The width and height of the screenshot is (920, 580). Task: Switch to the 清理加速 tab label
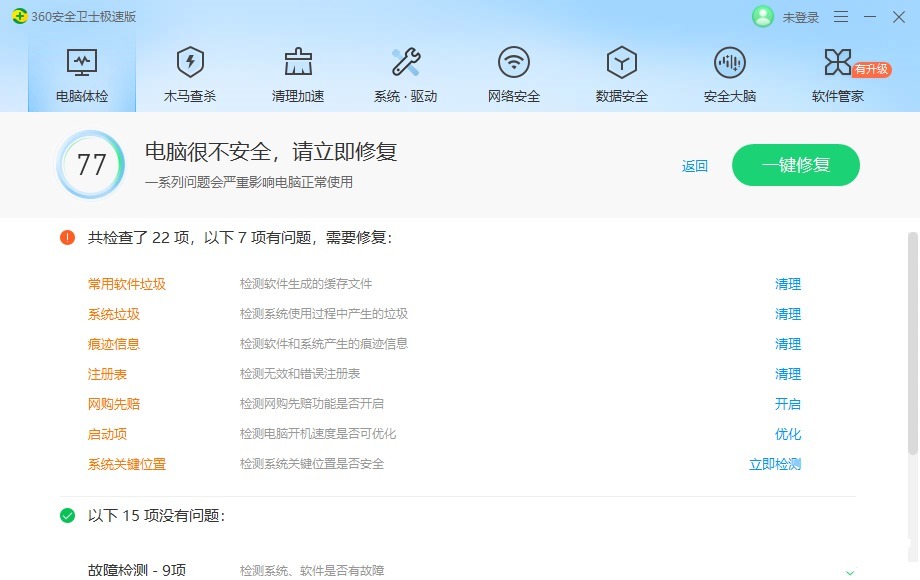click(x=298, y=96)
